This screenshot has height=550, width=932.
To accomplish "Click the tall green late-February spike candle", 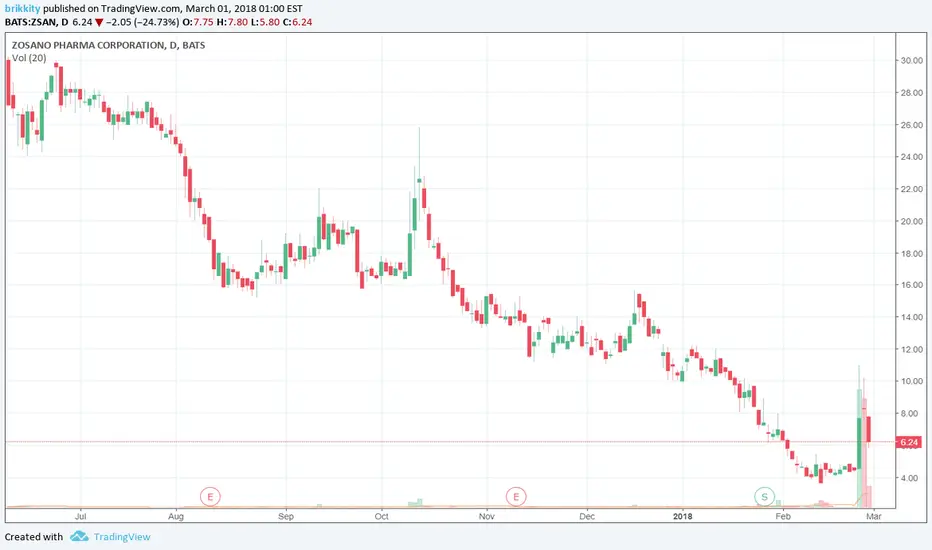I will [859, 443].
